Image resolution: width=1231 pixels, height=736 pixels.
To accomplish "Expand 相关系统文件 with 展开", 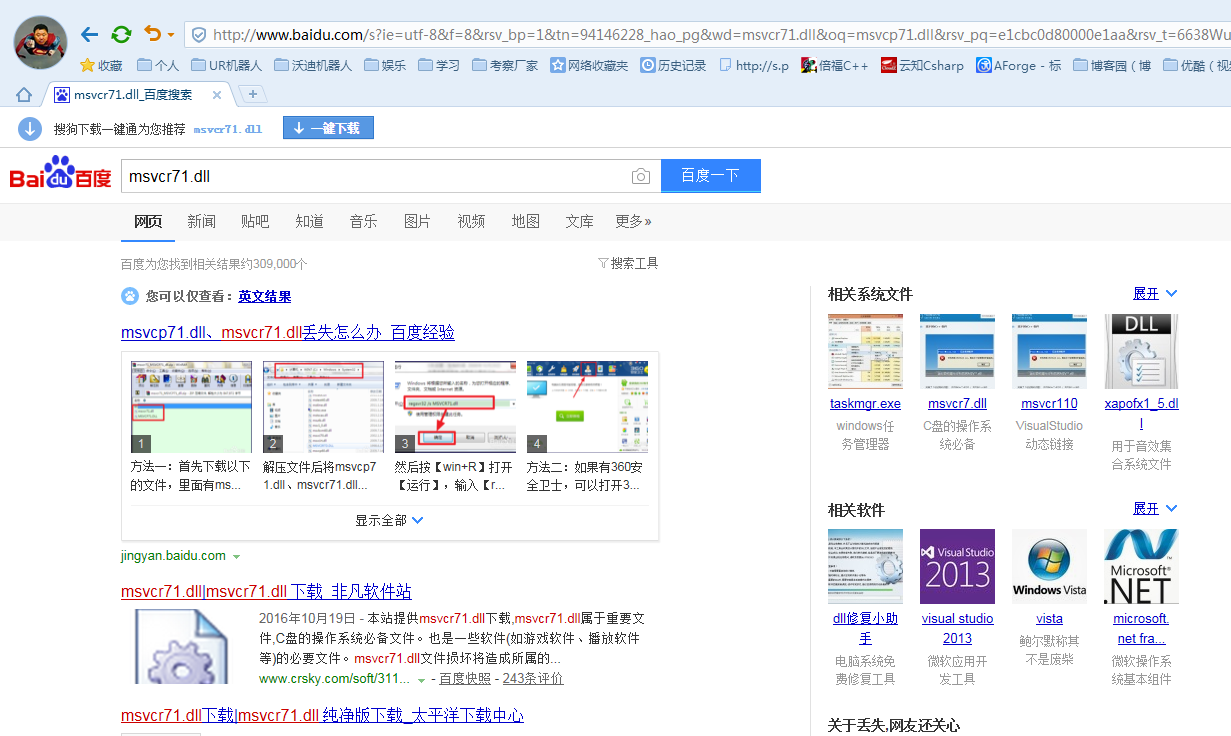I will [x=1155, y=293].
